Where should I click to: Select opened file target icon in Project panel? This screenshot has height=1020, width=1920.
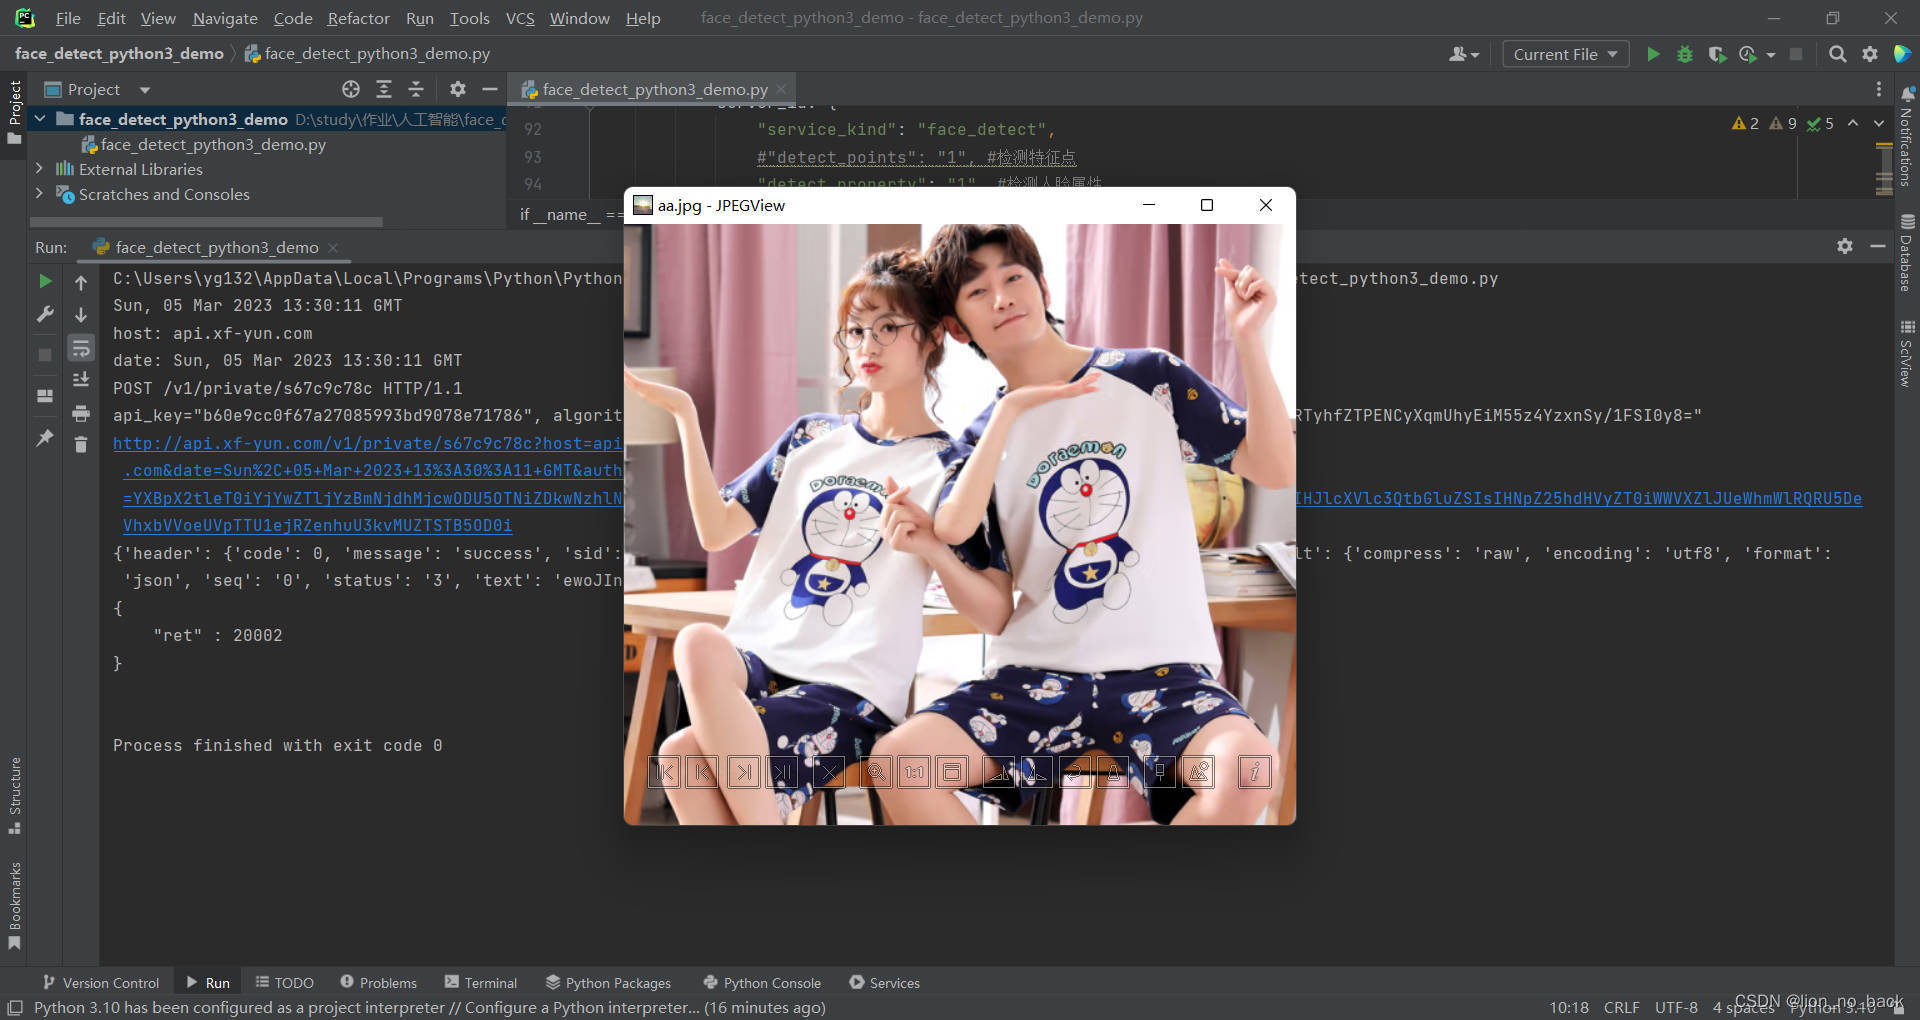351,89
